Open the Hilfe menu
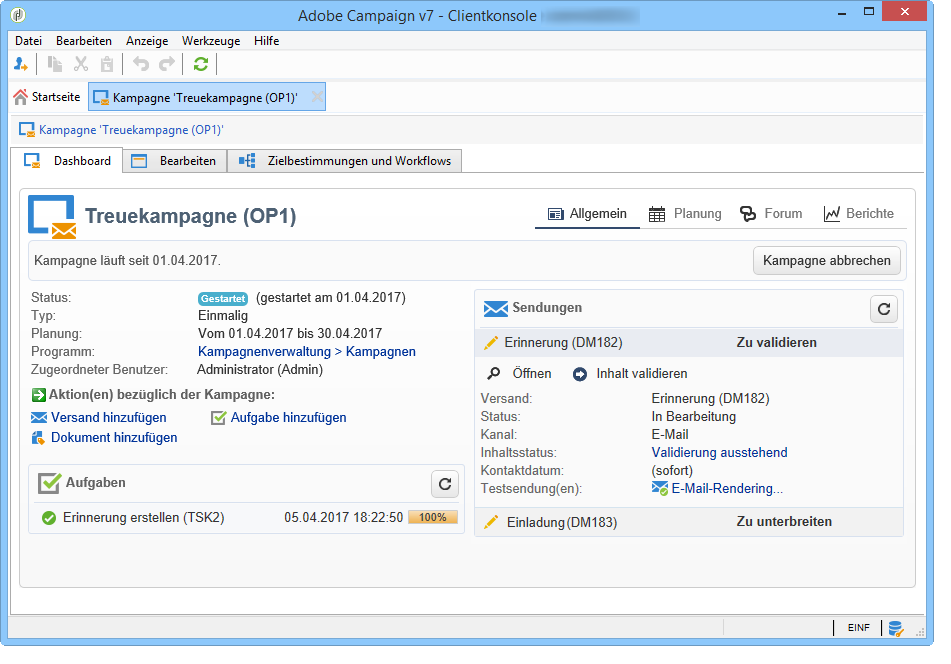 point(266,41)
